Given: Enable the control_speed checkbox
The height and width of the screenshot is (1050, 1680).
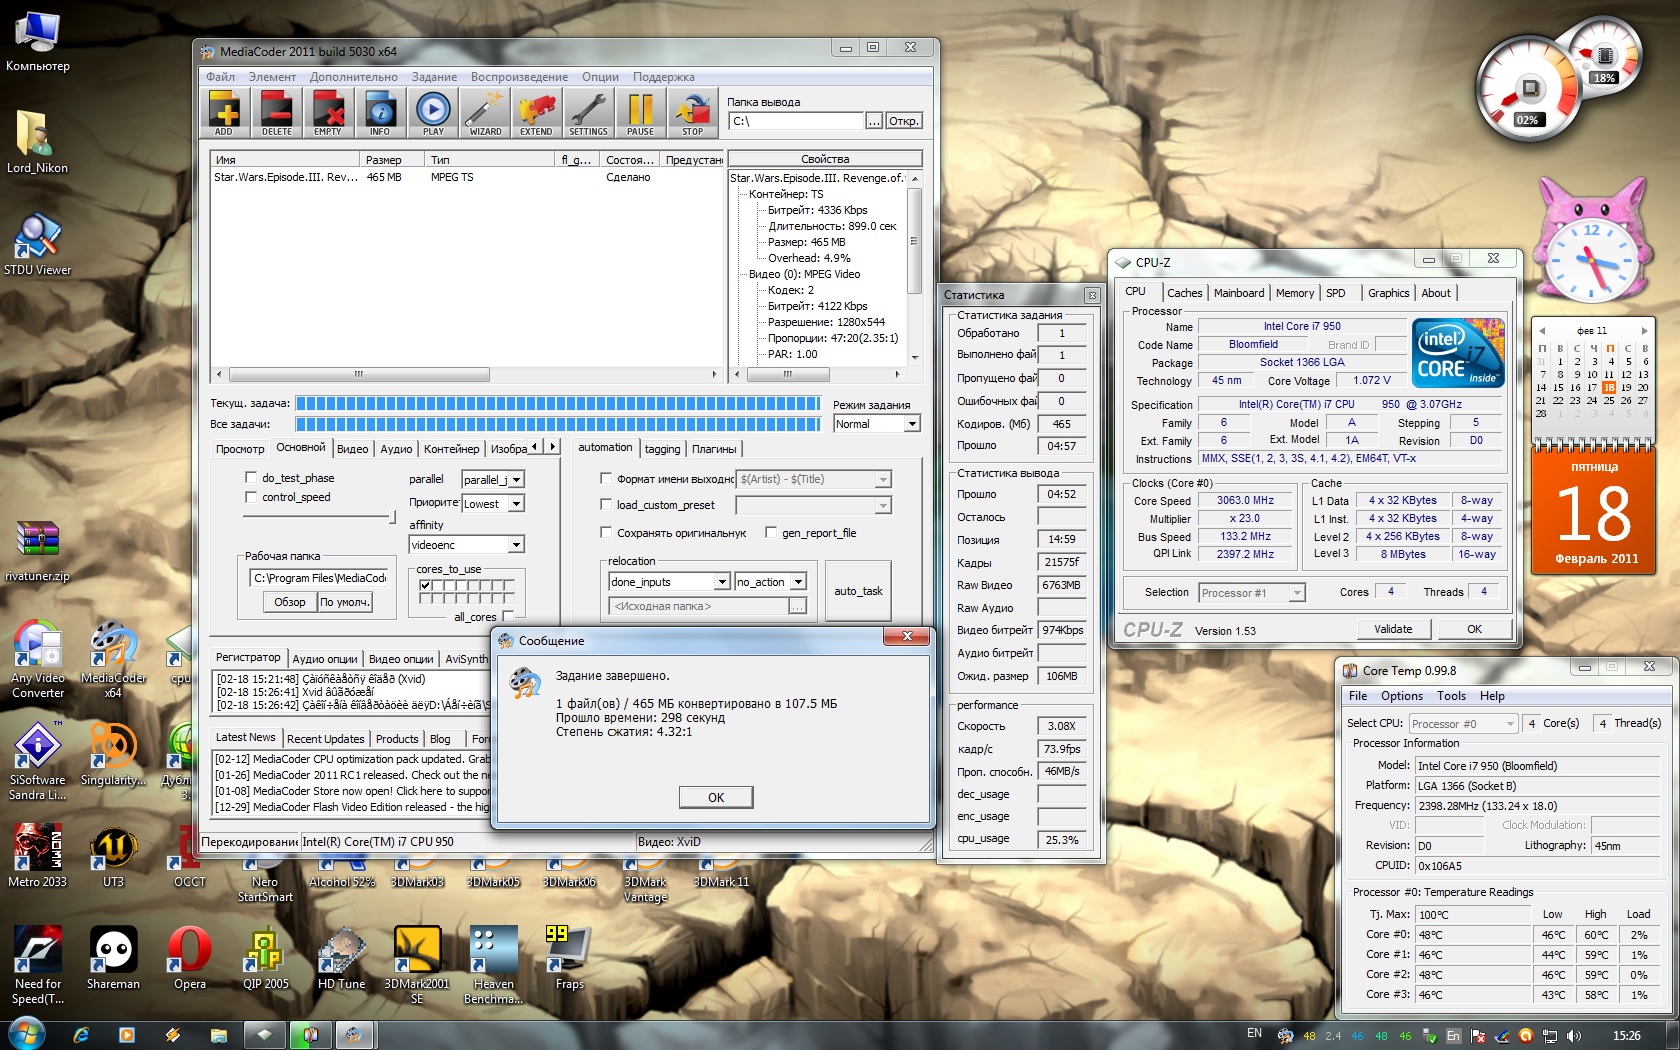Looking at the screenshot, I should coord(251,497).
